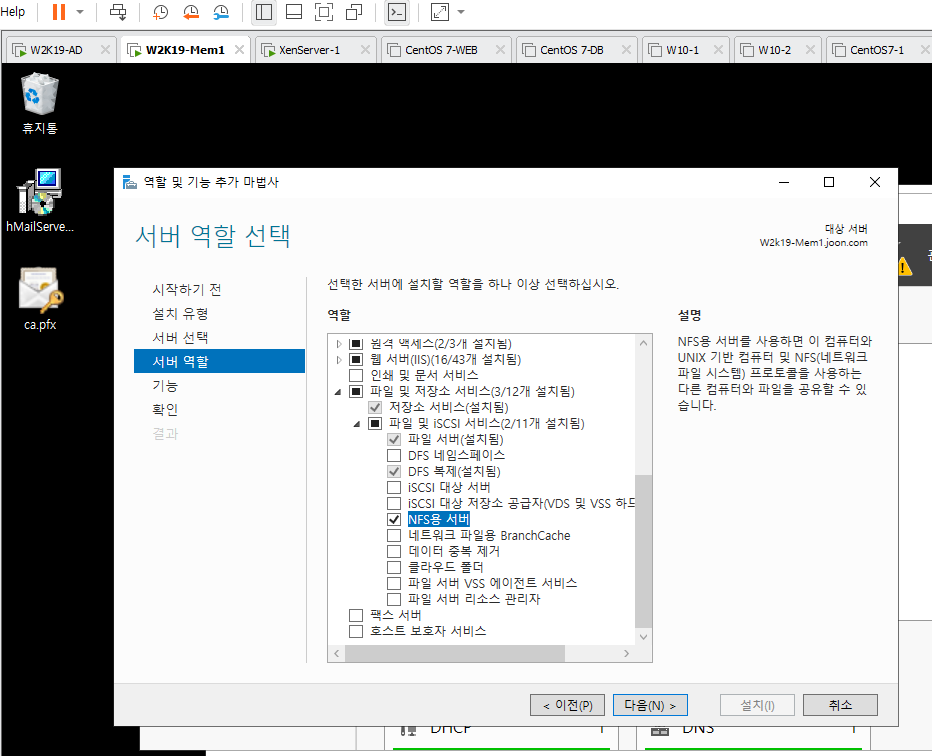
Task: Click the roles list scroll-down arrow
Action: (643, 637)
